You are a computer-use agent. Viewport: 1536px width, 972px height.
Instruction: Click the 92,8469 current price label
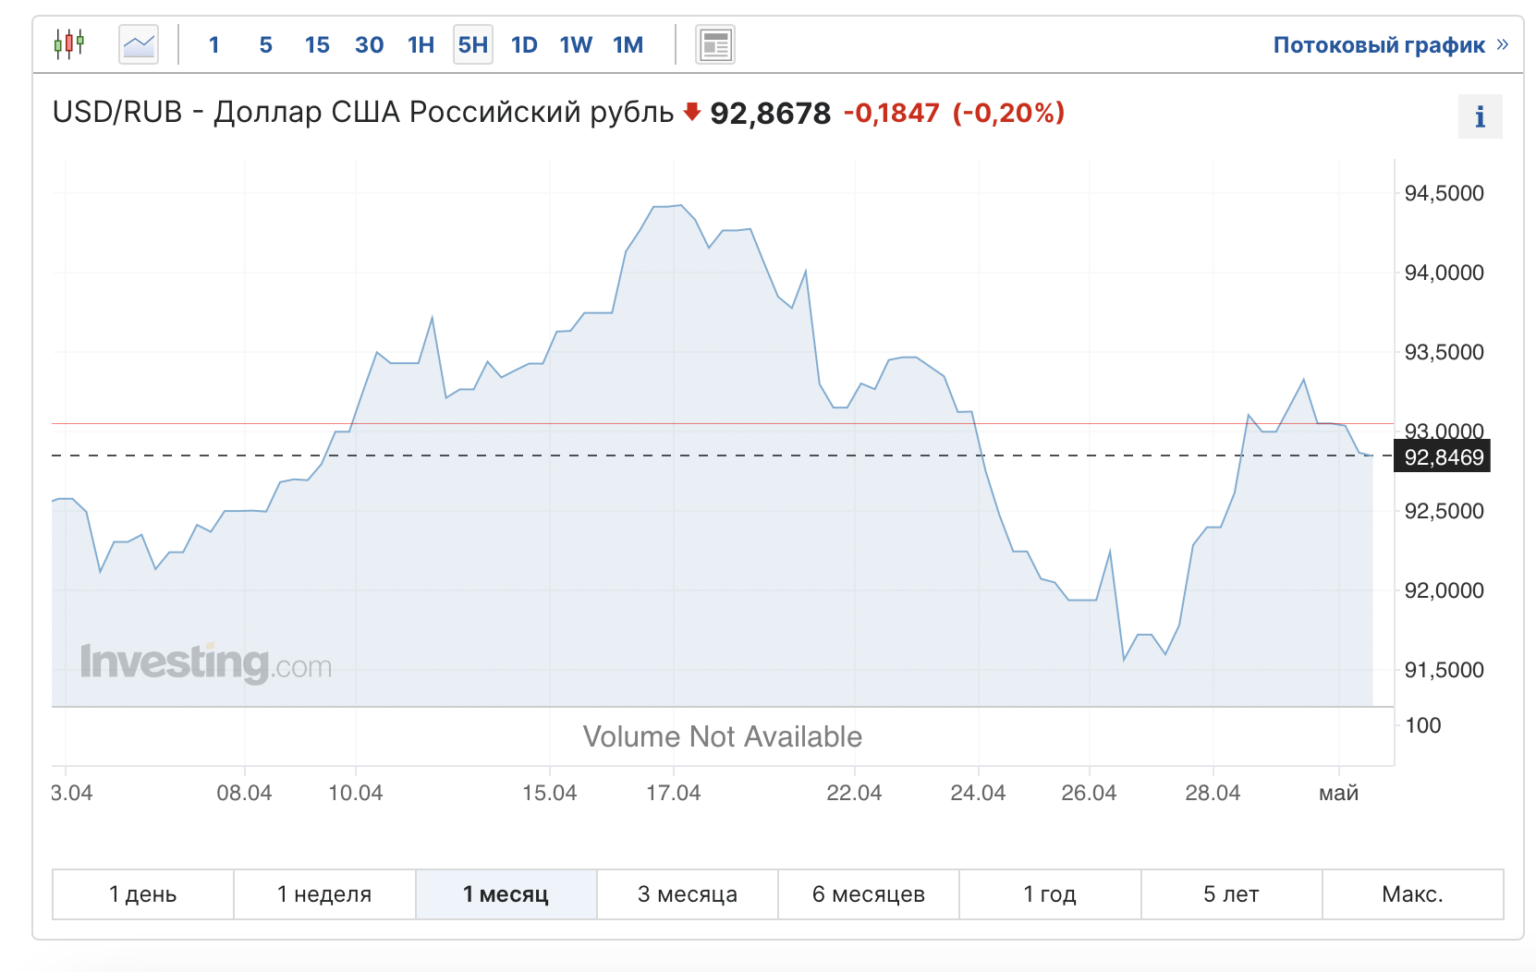(1443, 458)
